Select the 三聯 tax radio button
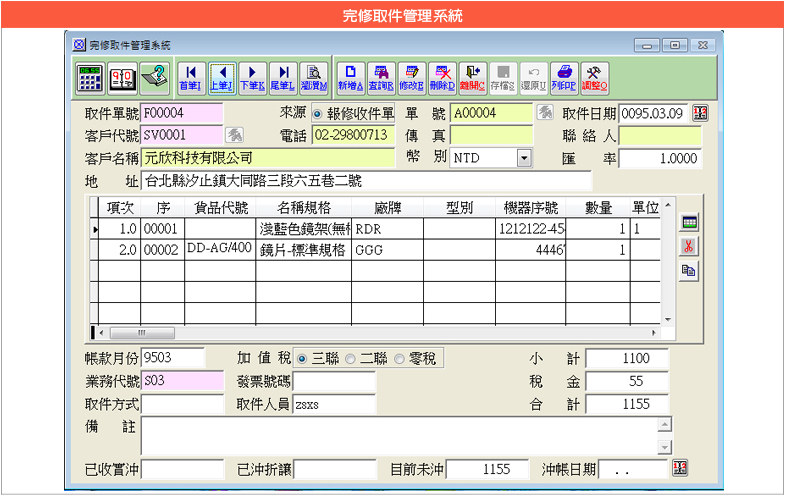Screen dimensions: 786x499 point(303,359)
